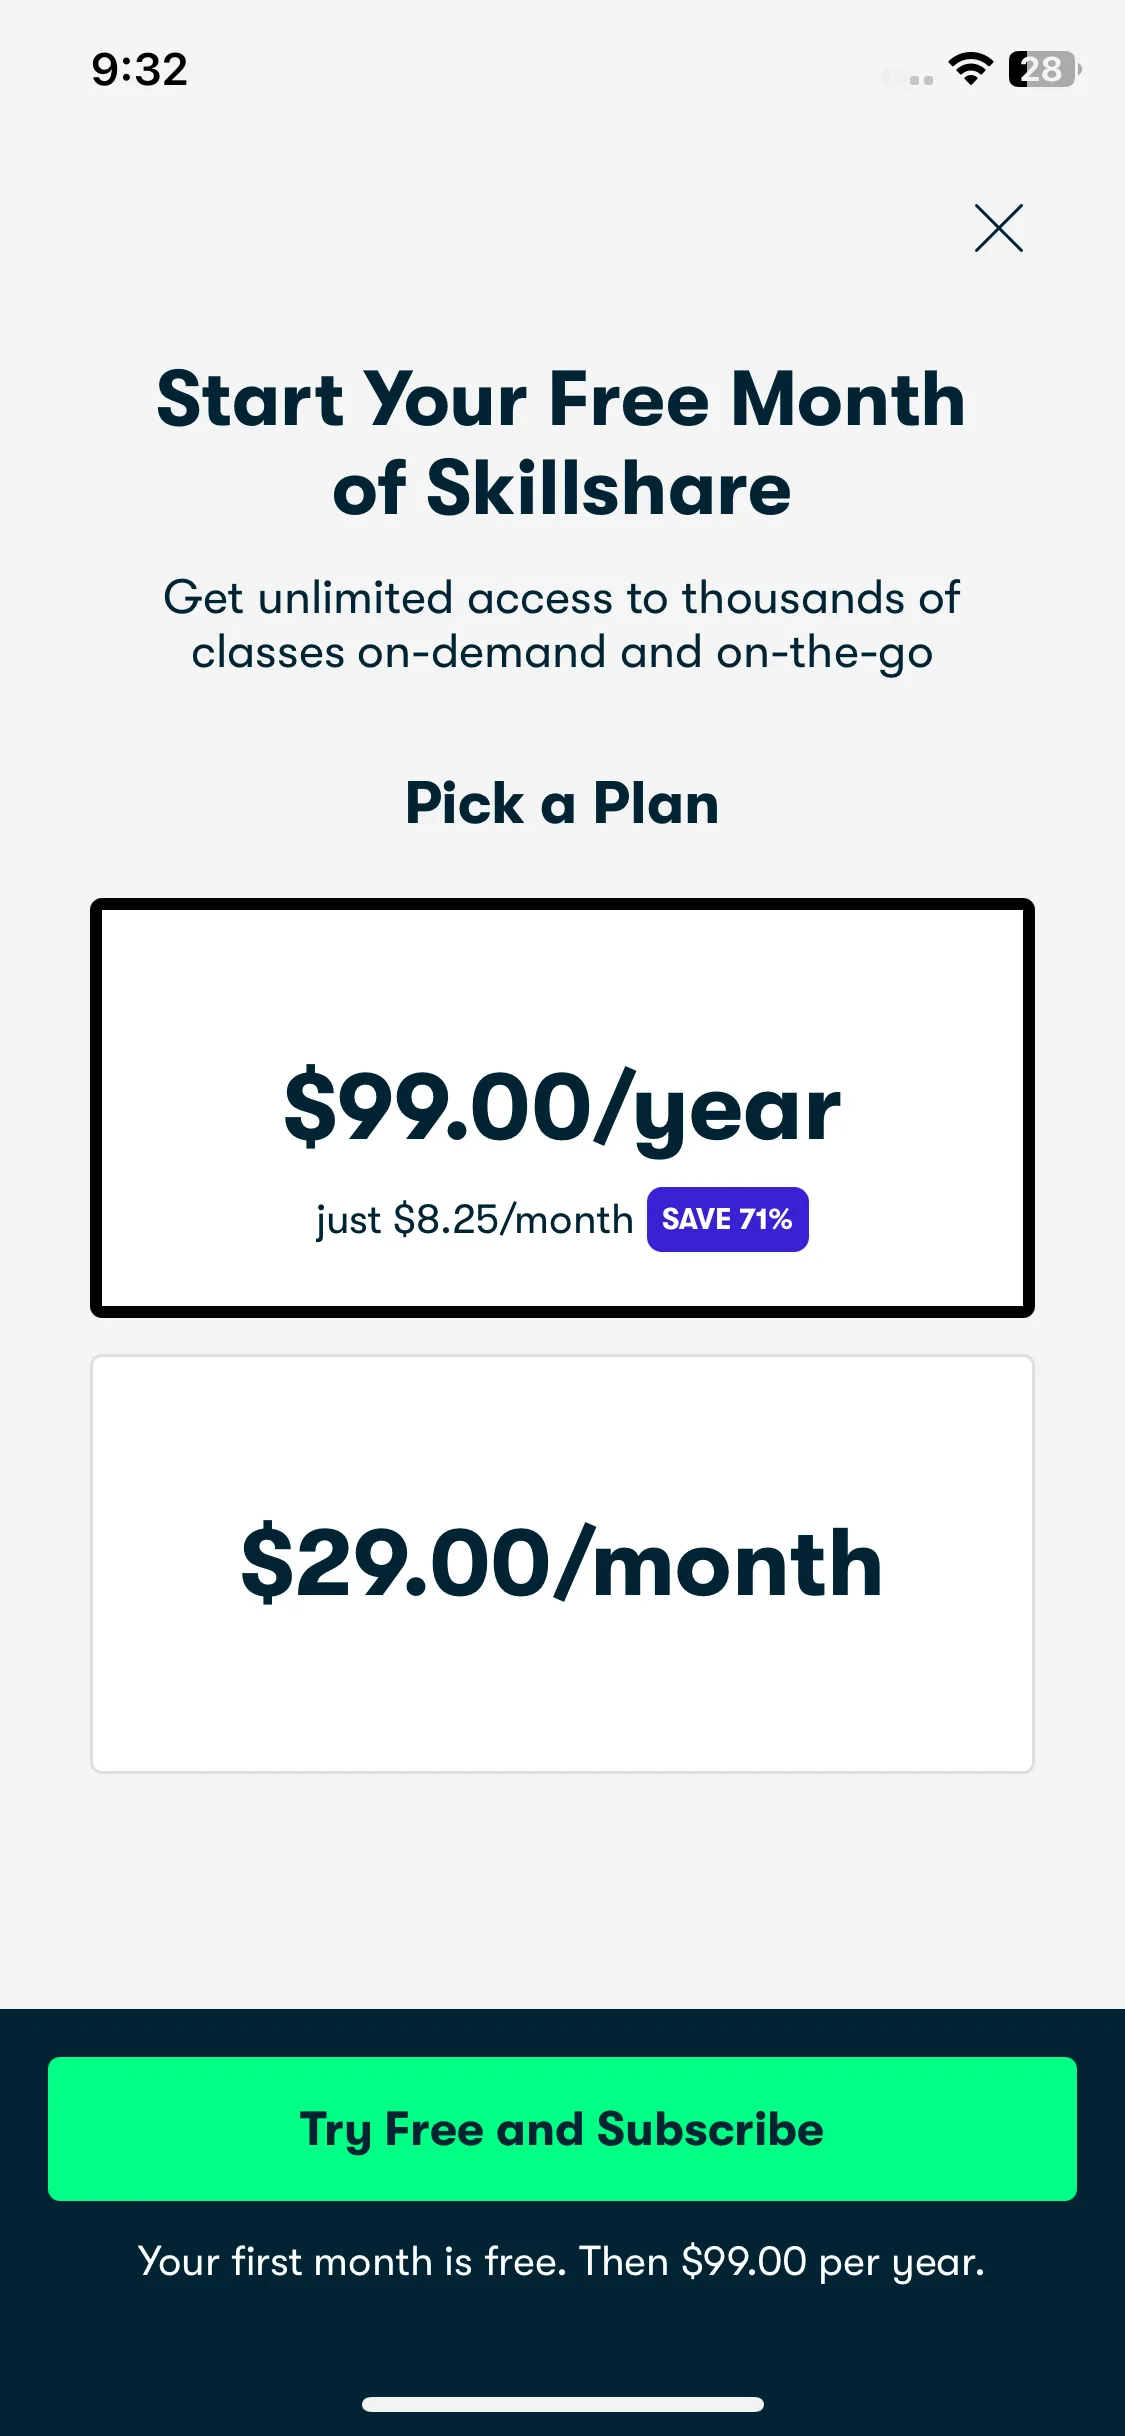Tap the purple SAVE 71% badge
Screen dimensions: 1125x2436
(x=728, y=1219)
